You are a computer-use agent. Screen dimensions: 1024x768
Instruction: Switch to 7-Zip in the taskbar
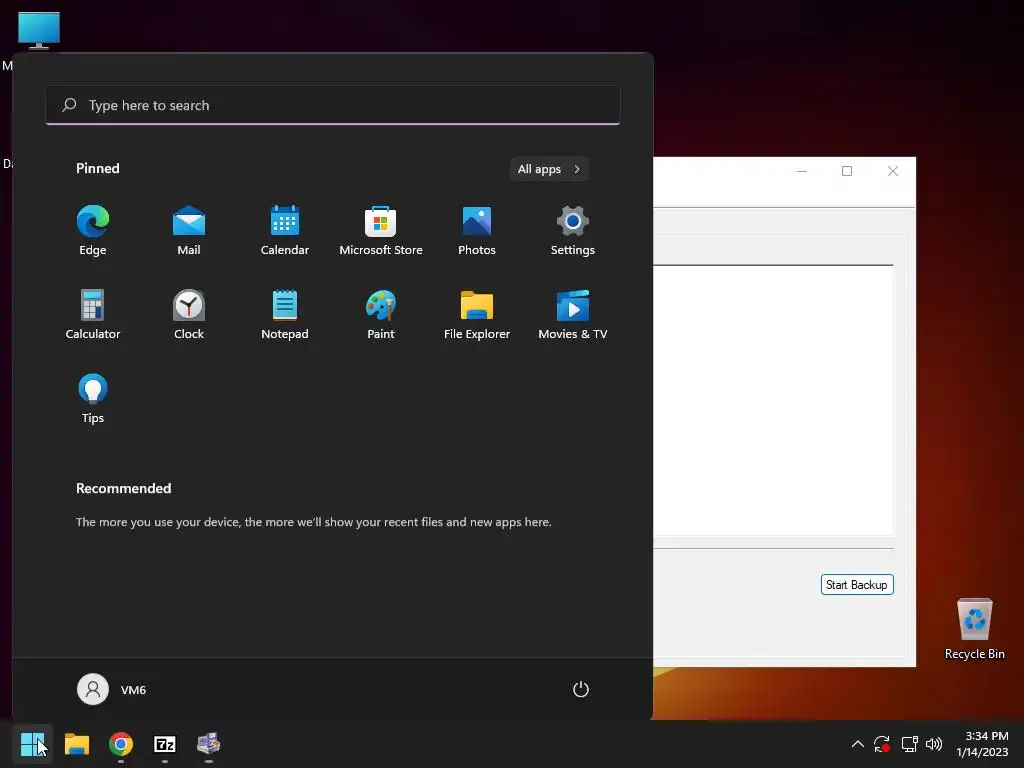165,744
